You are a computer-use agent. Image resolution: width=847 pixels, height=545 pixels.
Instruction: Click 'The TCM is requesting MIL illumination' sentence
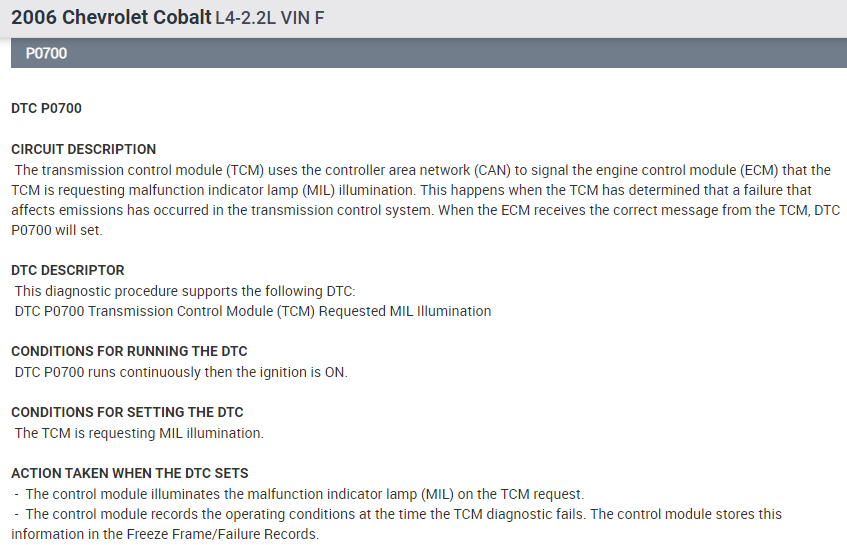click(x=139, y=433)
